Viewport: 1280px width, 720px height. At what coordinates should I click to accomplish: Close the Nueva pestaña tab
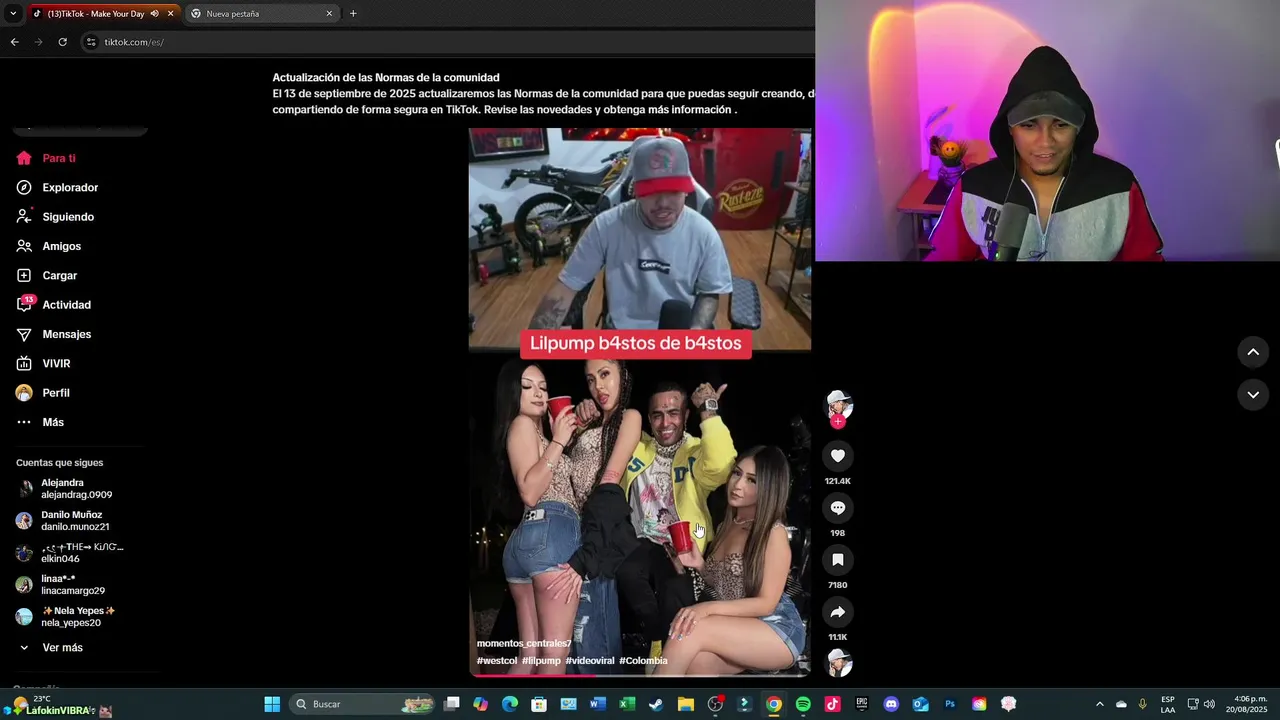pos(329,14)
